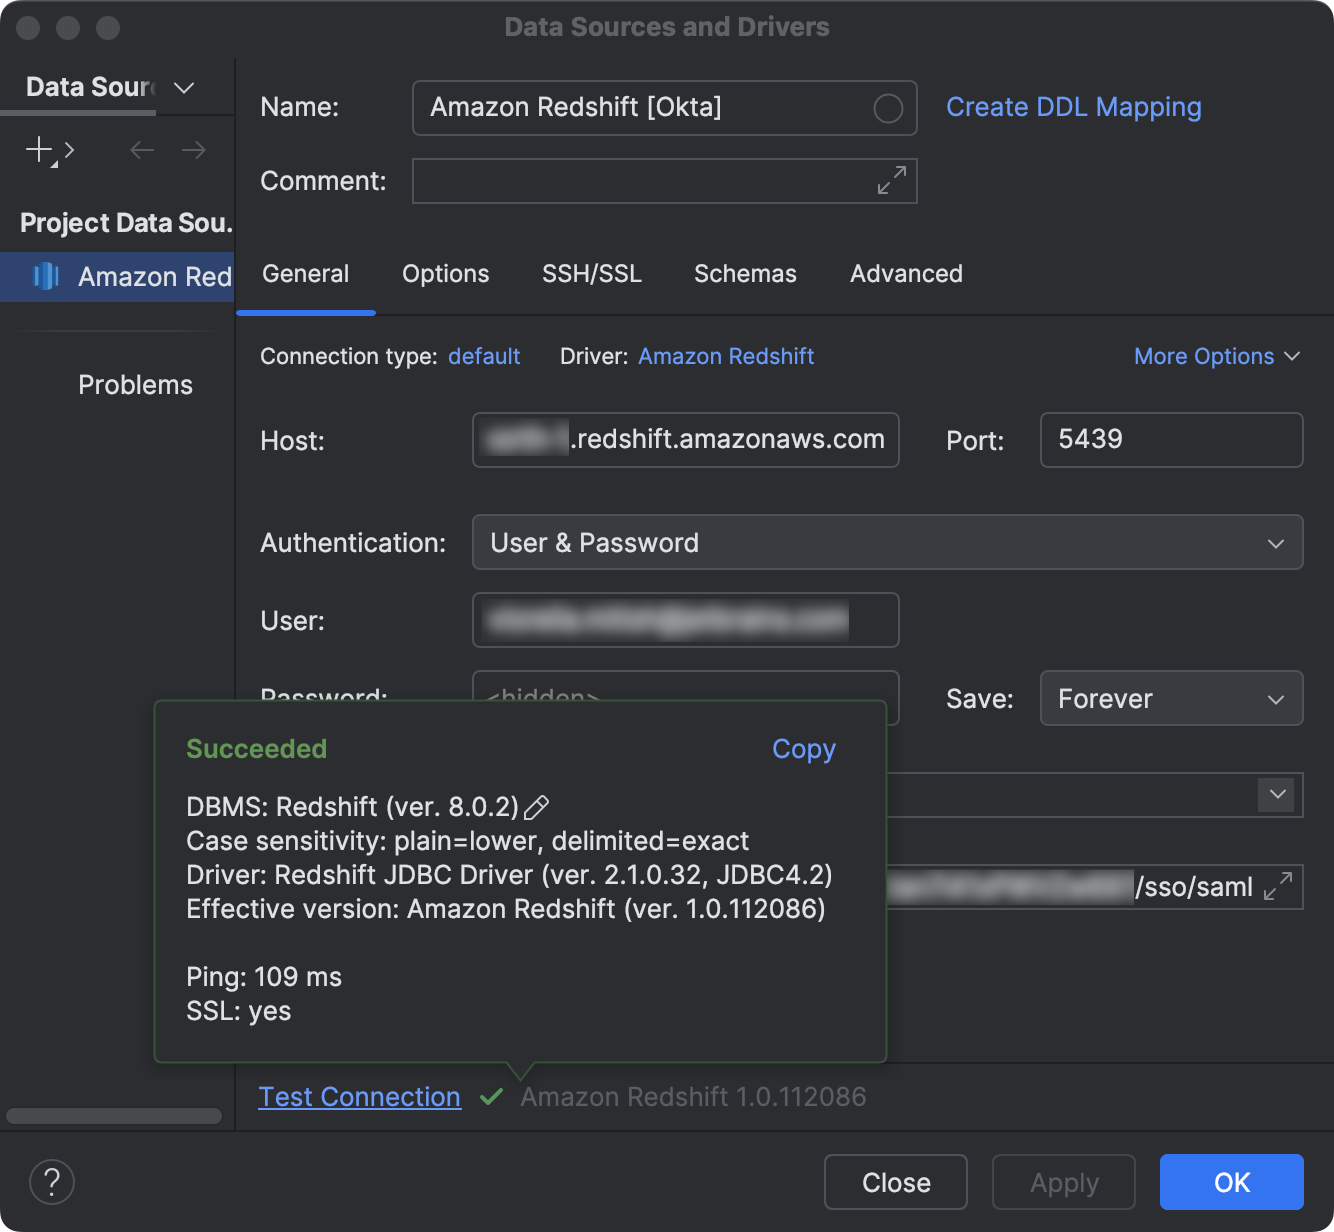Click the Apply button

coord(1064,1182)
